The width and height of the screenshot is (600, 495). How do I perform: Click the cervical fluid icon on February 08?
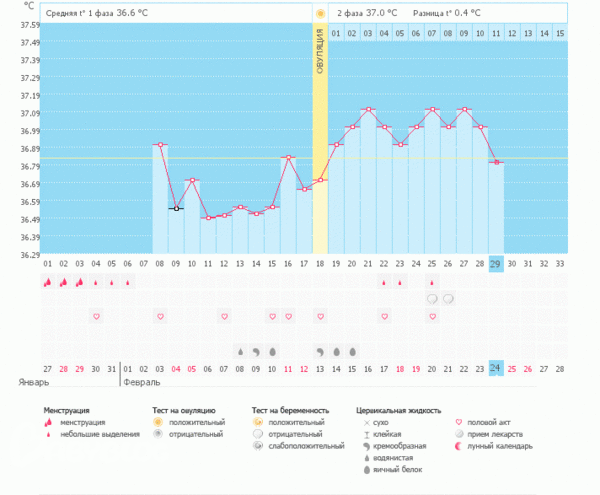pos(240,351)
